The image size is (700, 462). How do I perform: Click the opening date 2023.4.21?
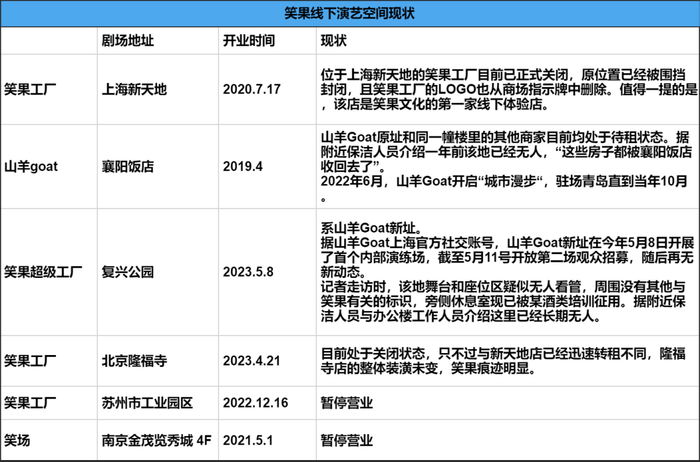[252, 361]
